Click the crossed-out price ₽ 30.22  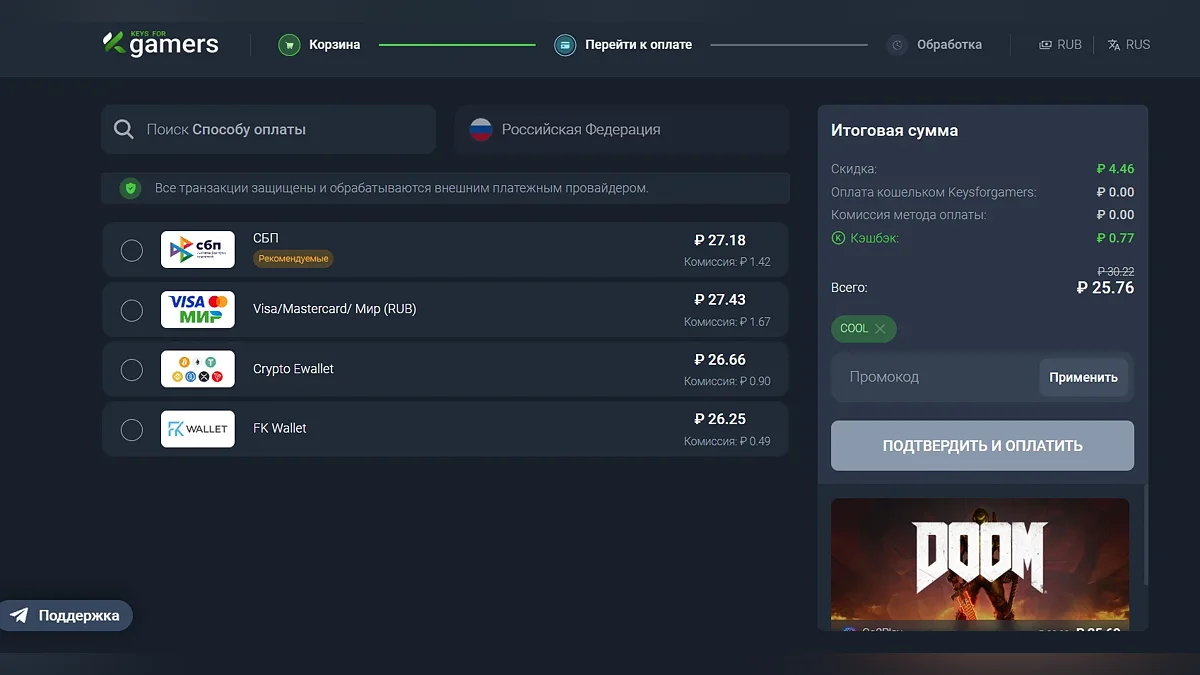click(x=1116, y=271)
